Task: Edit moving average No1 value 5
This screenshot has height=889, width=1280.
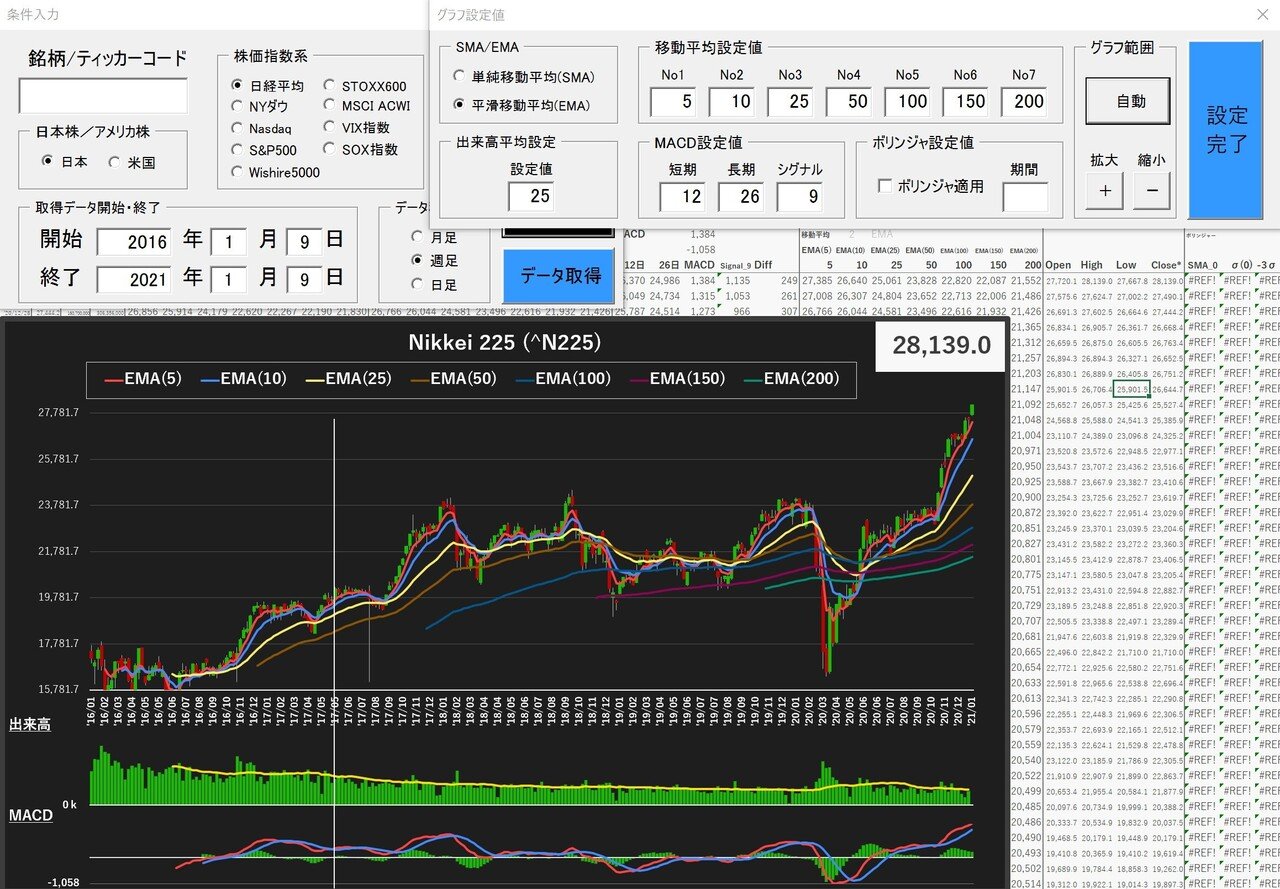Action: pyautogui.click(x=672, y=101)
